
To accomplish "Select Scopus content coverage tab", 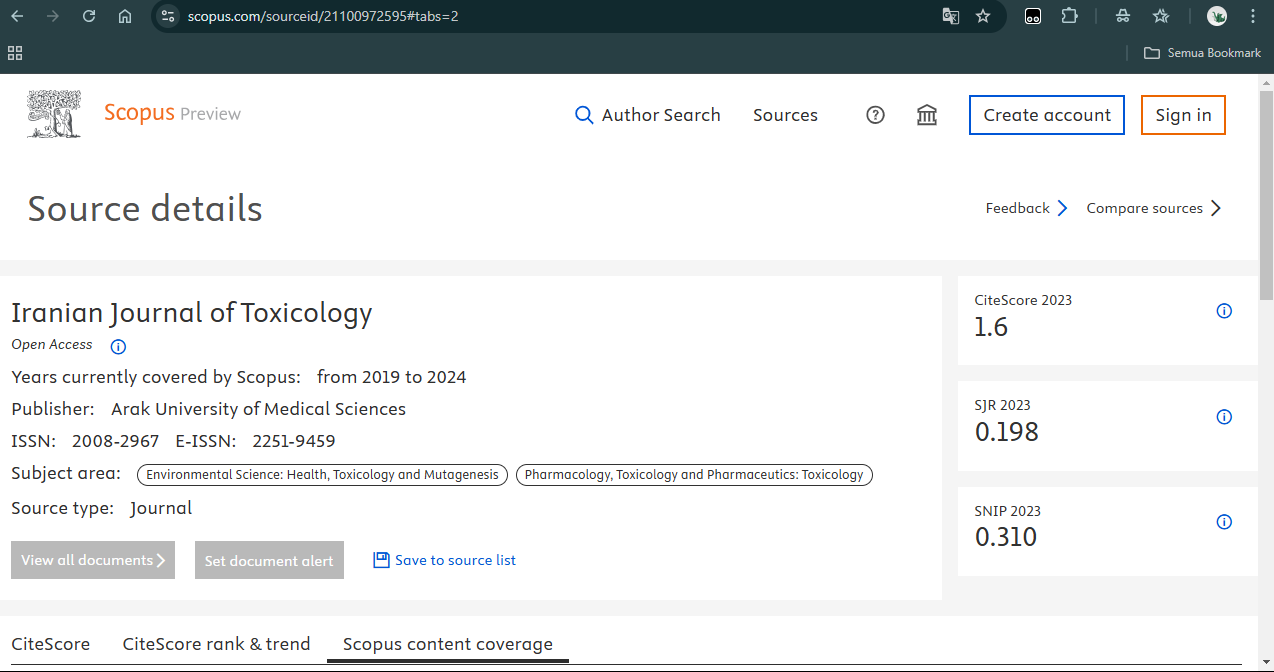I will (447, 644).
